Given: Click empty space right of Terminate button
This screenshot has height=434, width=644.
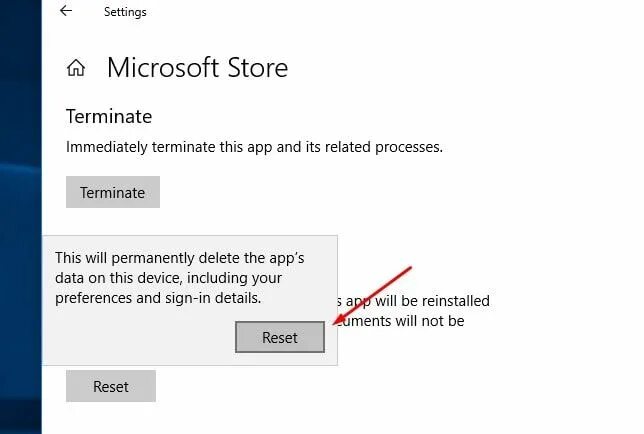Looking at the screenshot, I should point(350,192).
